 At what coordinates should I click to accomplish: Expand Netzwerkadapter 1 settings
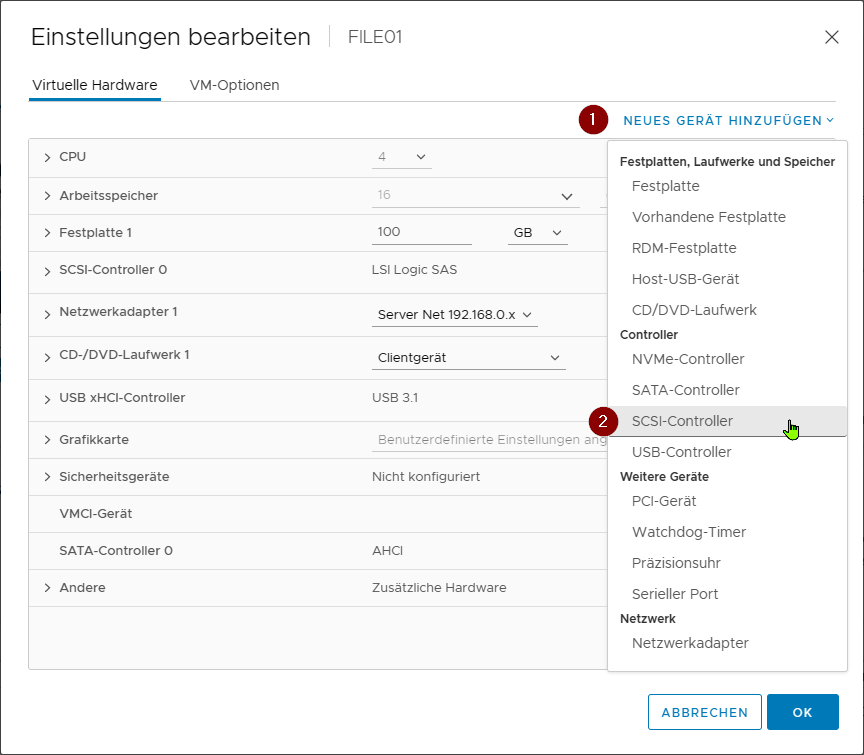pyautogui.click(x=47, y=313)
